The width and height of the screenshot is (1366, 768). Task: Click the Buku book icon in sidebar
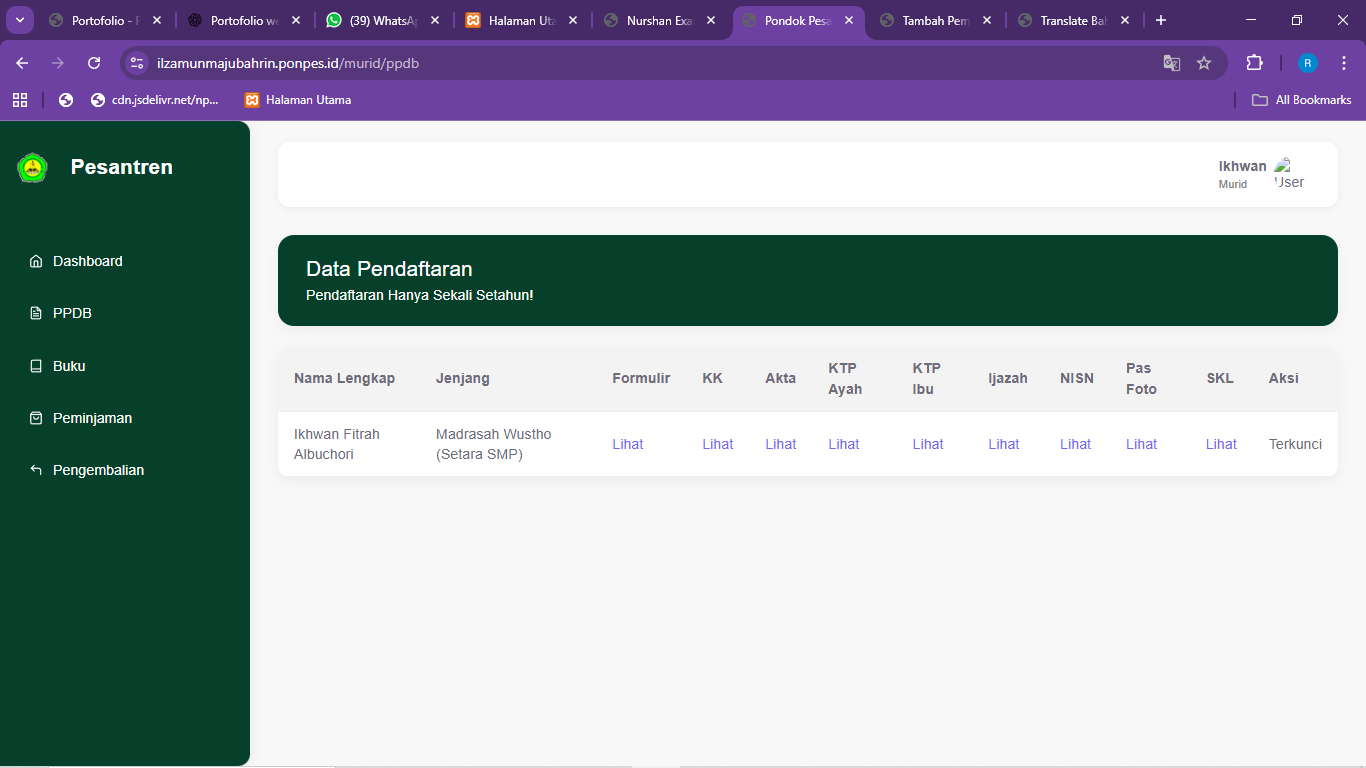(x=36, y=366)
